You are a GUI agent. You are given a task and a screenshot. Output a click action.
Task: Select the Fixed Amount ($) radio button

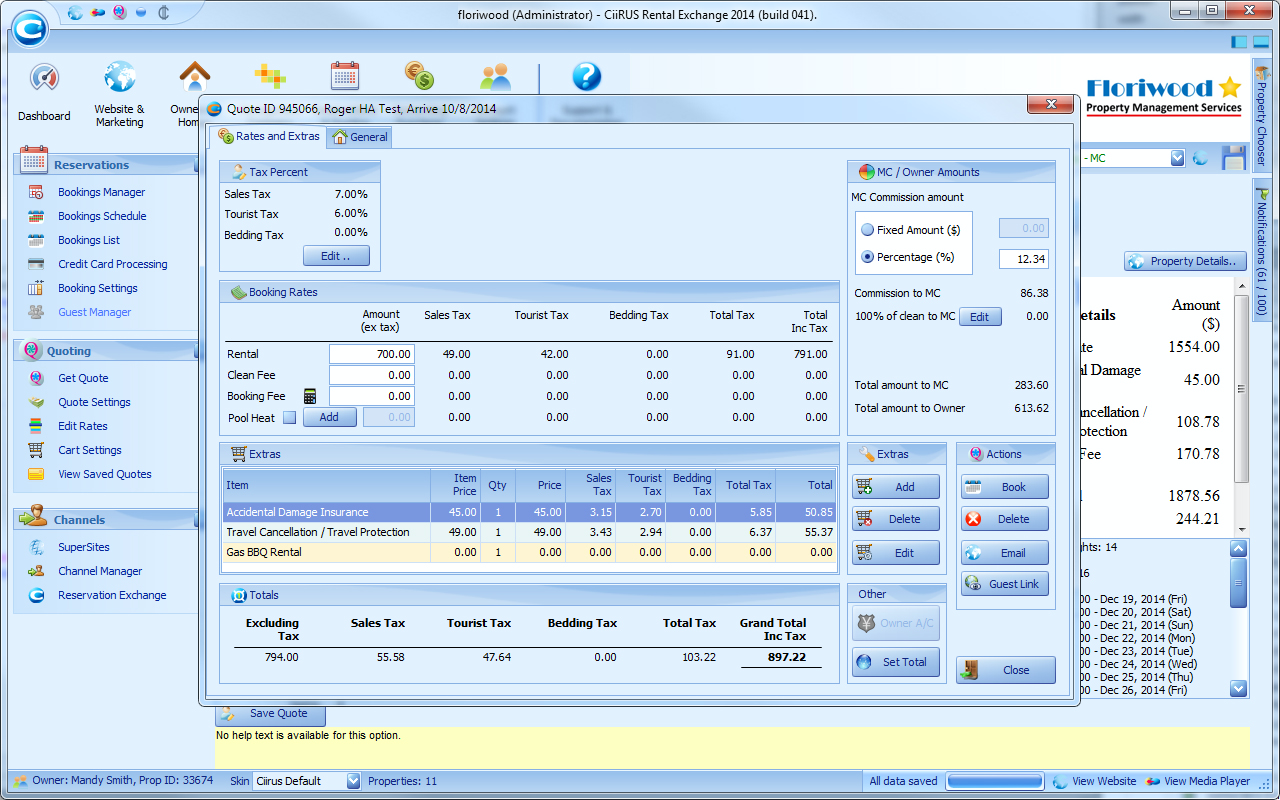click(867, 230)
